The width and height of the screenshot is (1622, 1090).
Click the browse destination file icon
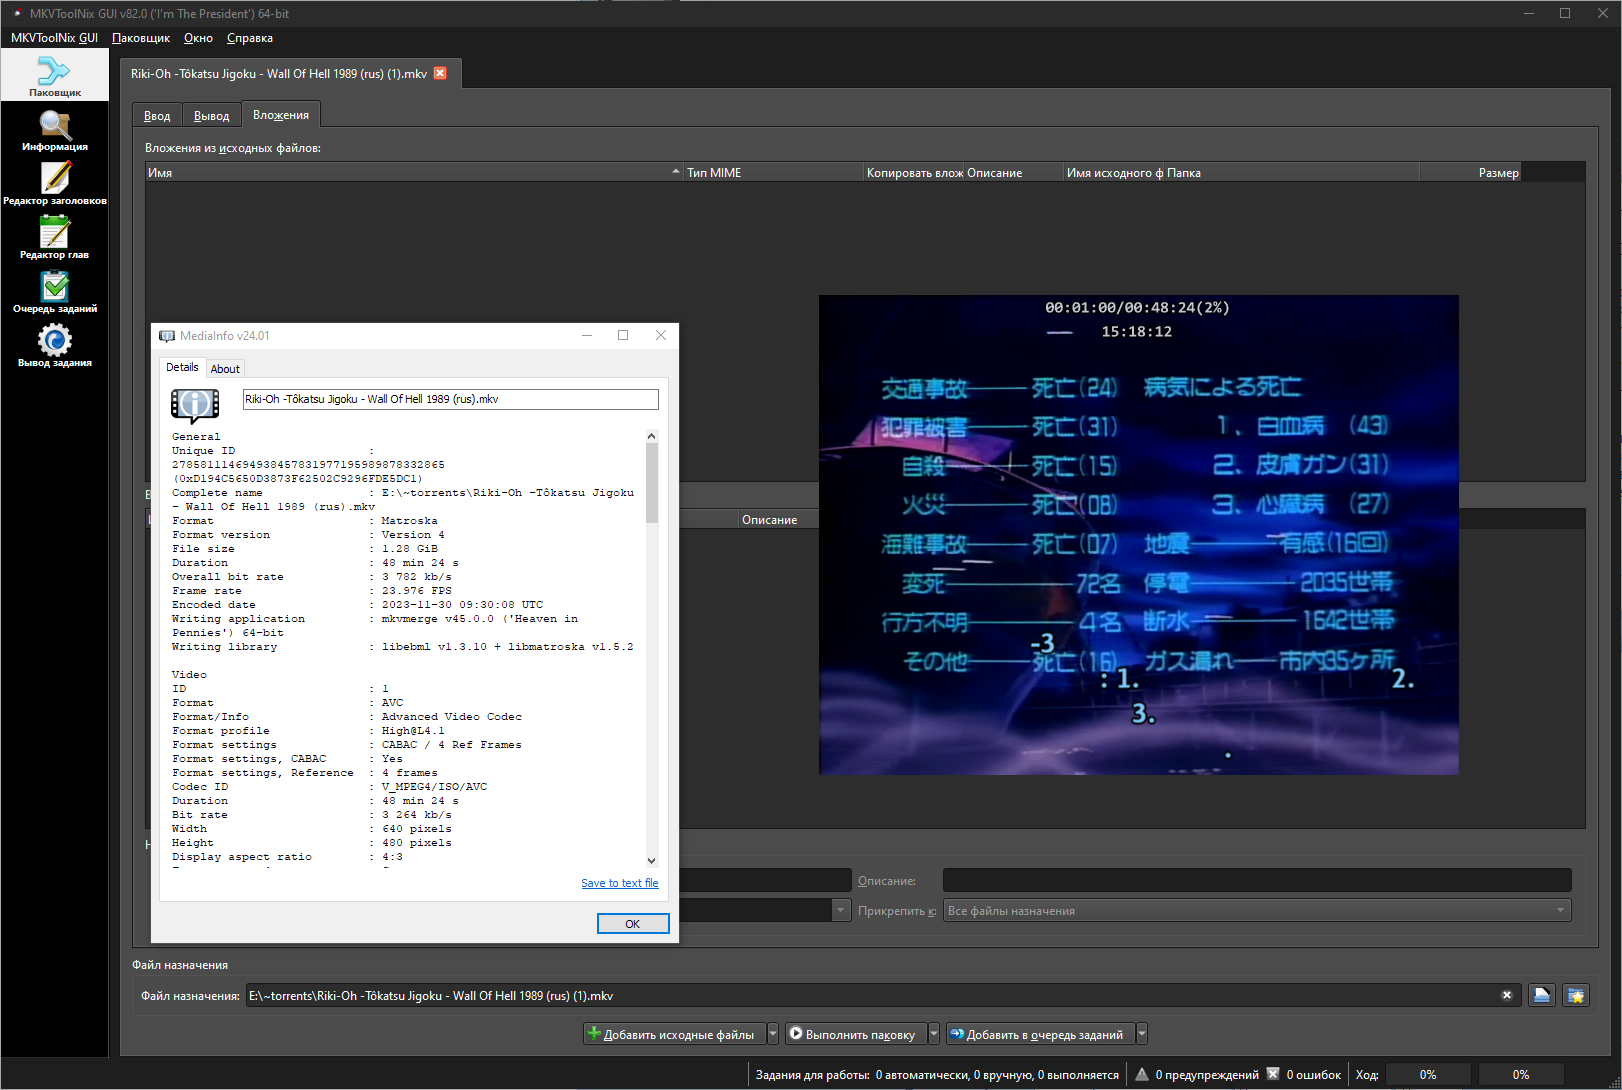(1541, 995)
